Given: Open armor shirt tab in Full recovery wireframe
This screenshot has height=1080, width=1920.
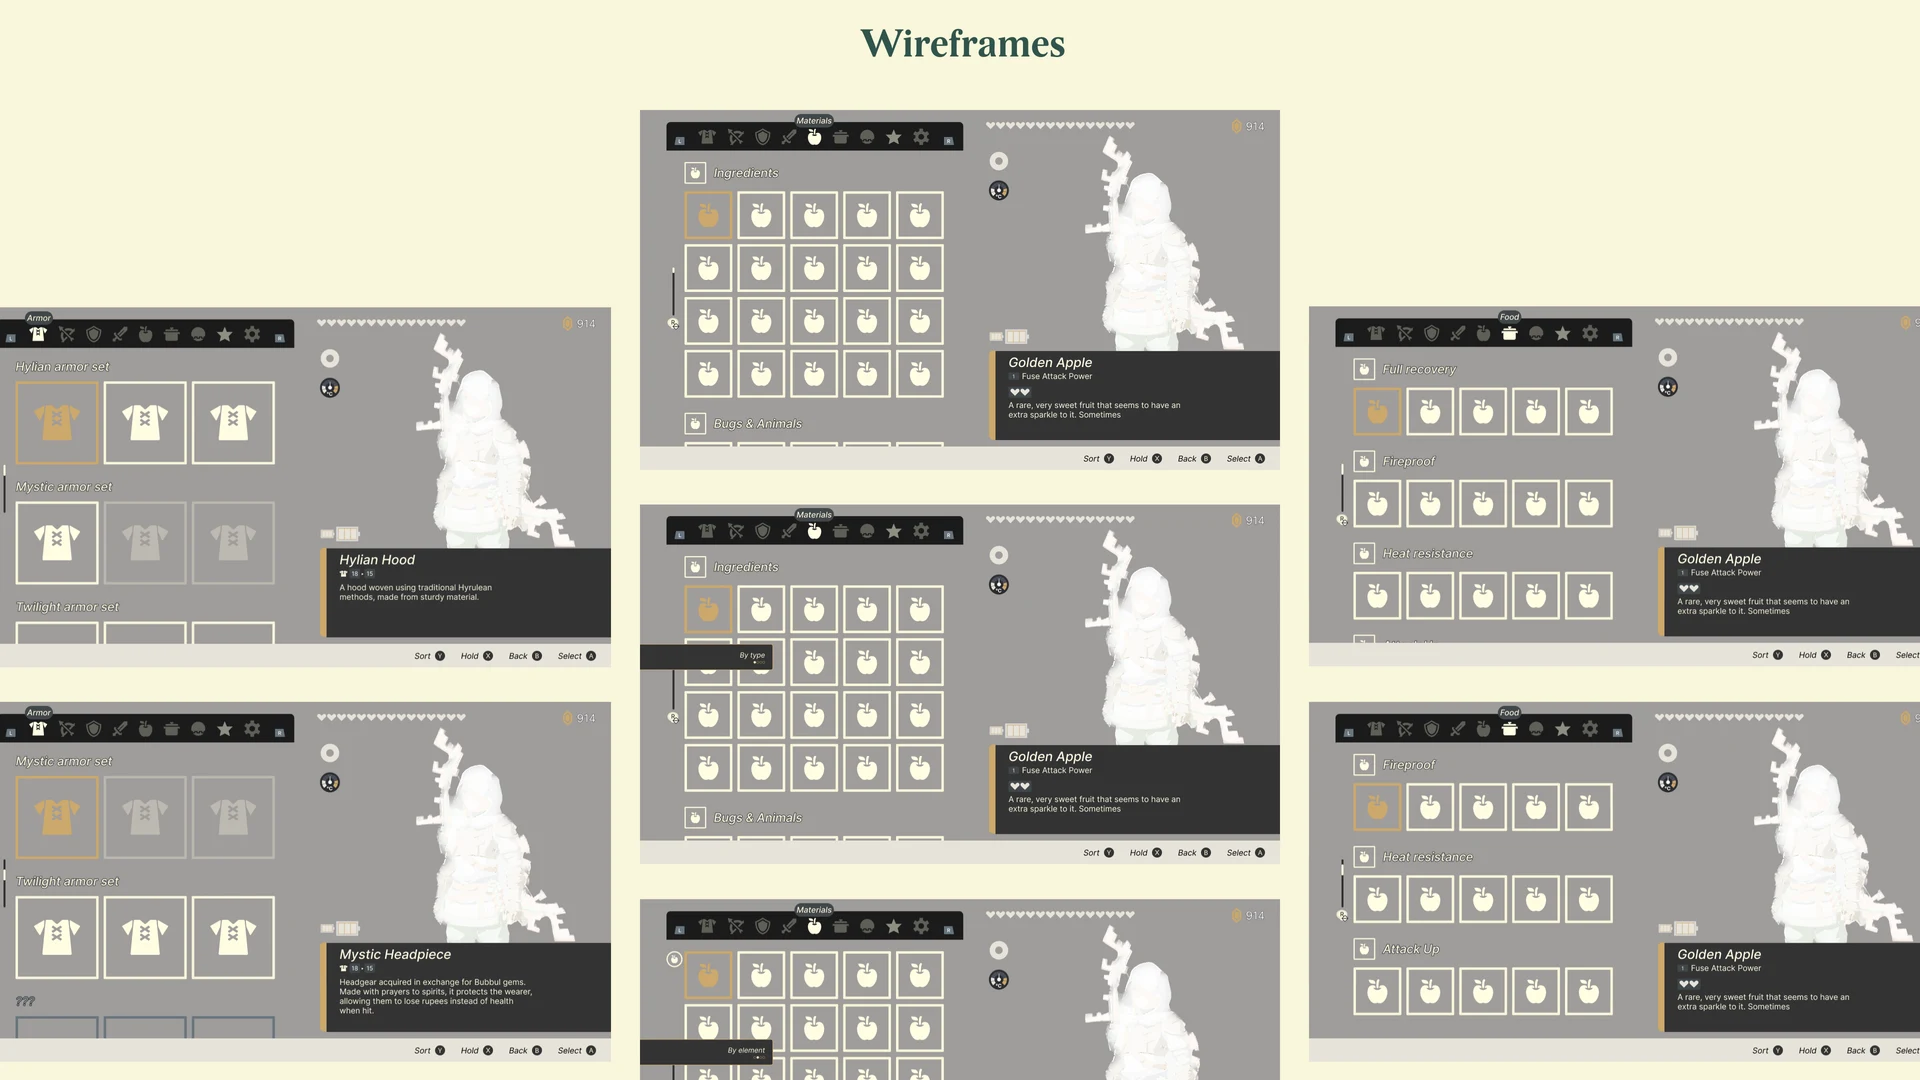Looking at the screenshot, I should 1376,334.
